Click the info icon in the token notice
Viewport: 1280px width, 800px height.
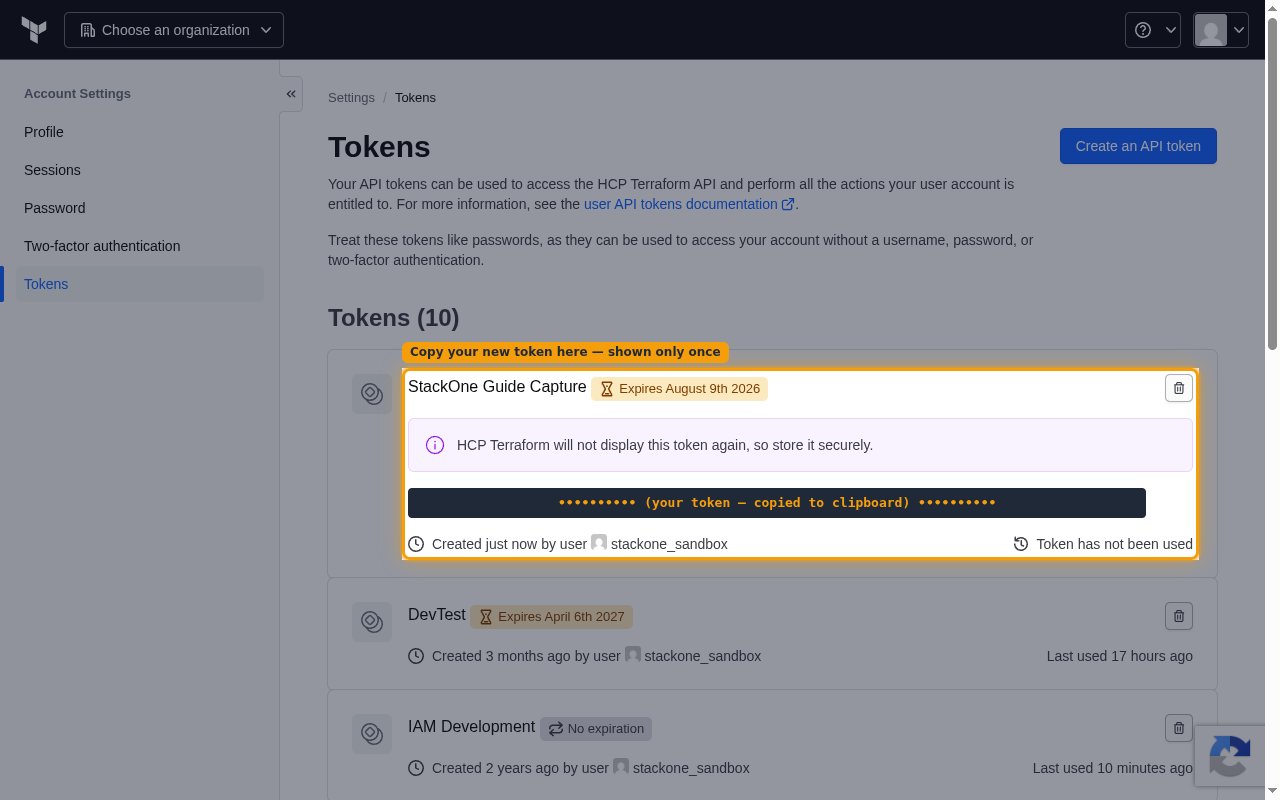[x=435, y=445]
